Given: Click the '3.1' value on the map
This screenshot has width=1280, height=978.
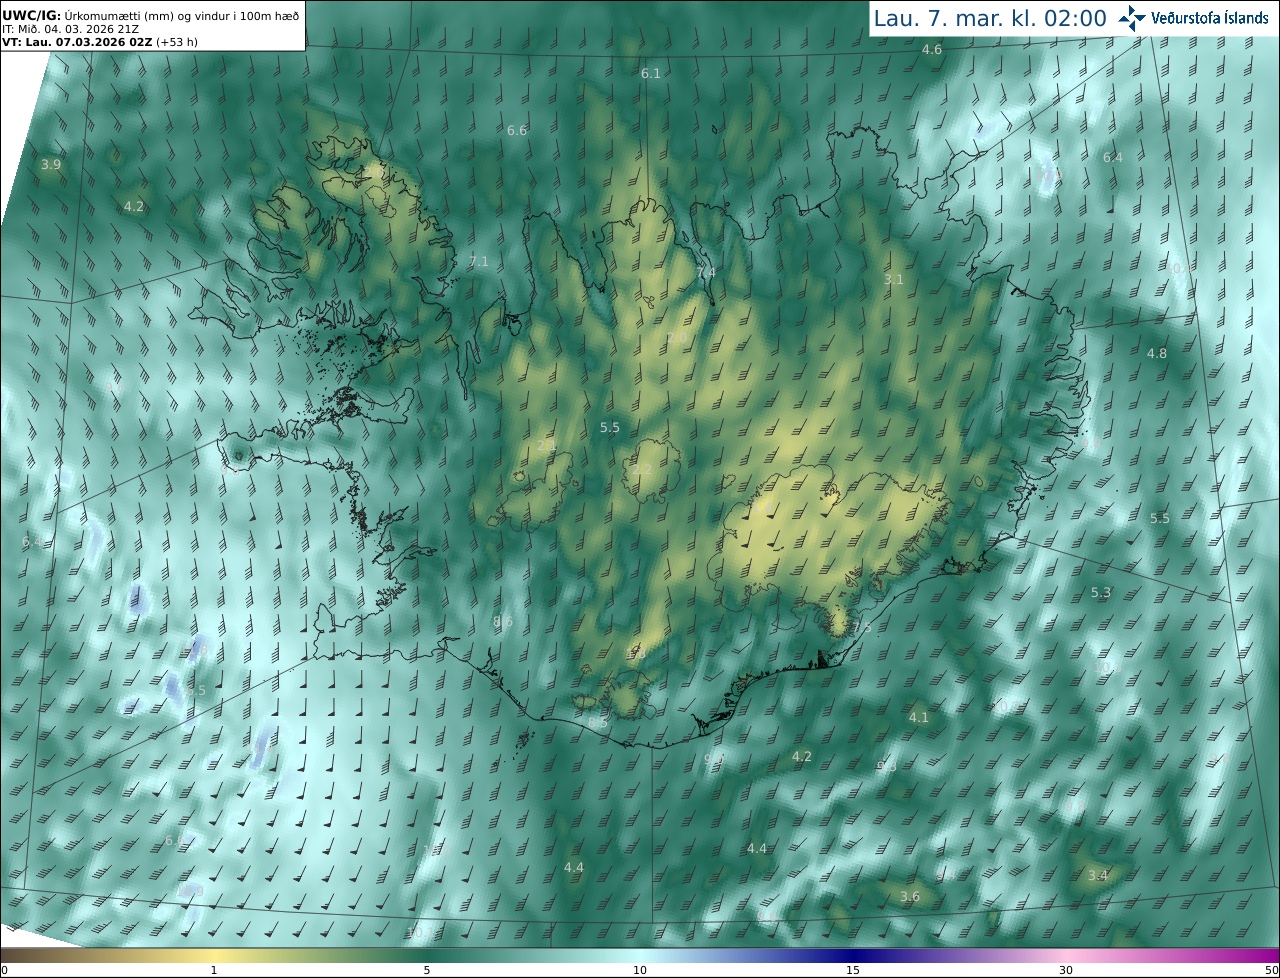Looking at the screenshot, I should click(x=894, y=280).
